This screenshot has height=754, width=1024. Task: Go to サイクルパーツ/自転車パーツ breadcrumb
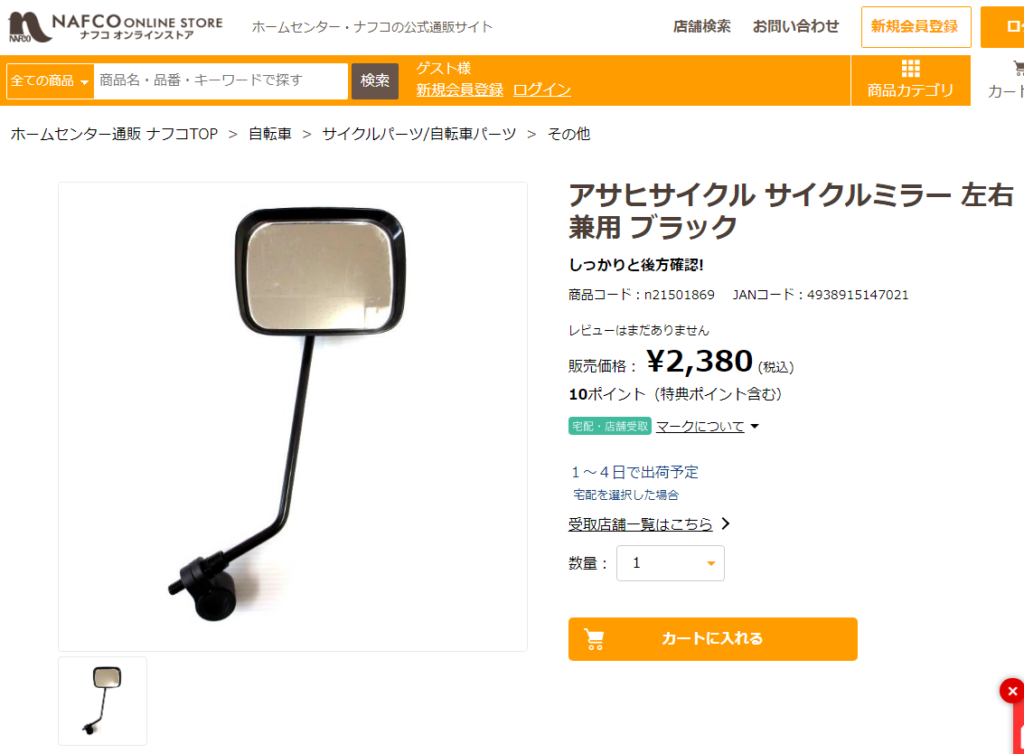tap(419, 134)
